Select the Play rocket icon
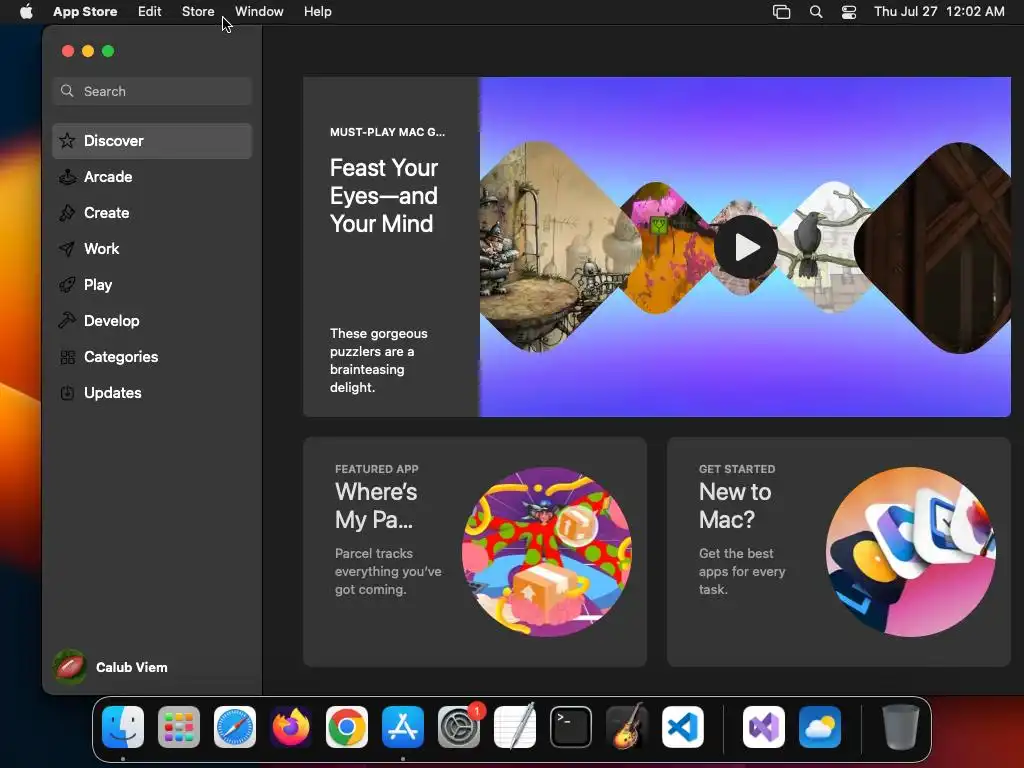The width and height of the screenshot is (1024, 768). point(67,285)
